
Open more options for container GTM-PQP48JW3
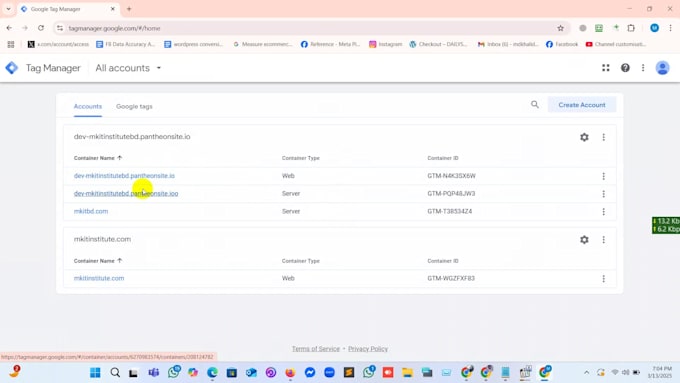(603, 194)
